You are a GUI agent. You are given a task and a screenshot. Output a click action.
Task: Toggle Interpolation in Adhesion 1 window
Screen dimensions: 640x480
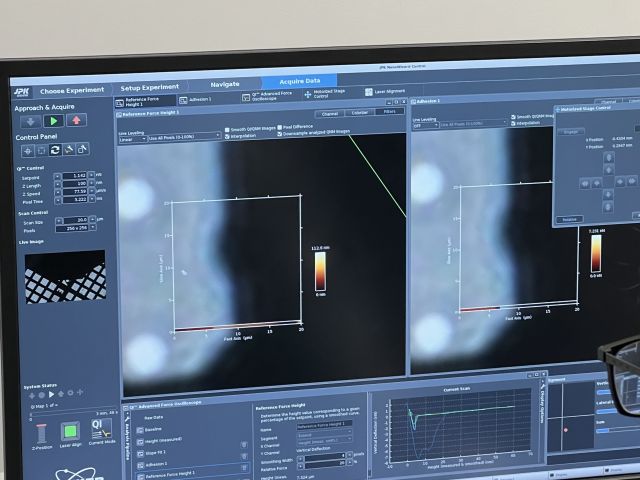513,123
